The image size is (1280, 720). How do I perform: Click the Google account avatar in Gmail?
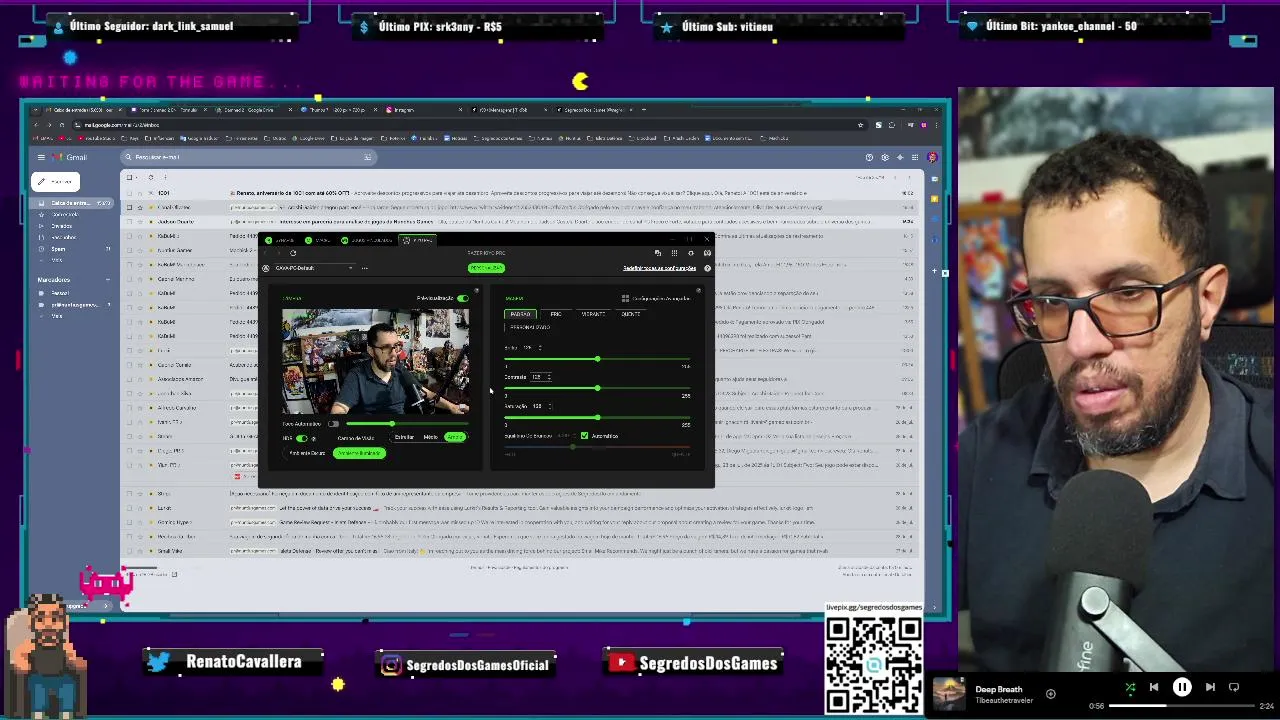click(932, 157)
